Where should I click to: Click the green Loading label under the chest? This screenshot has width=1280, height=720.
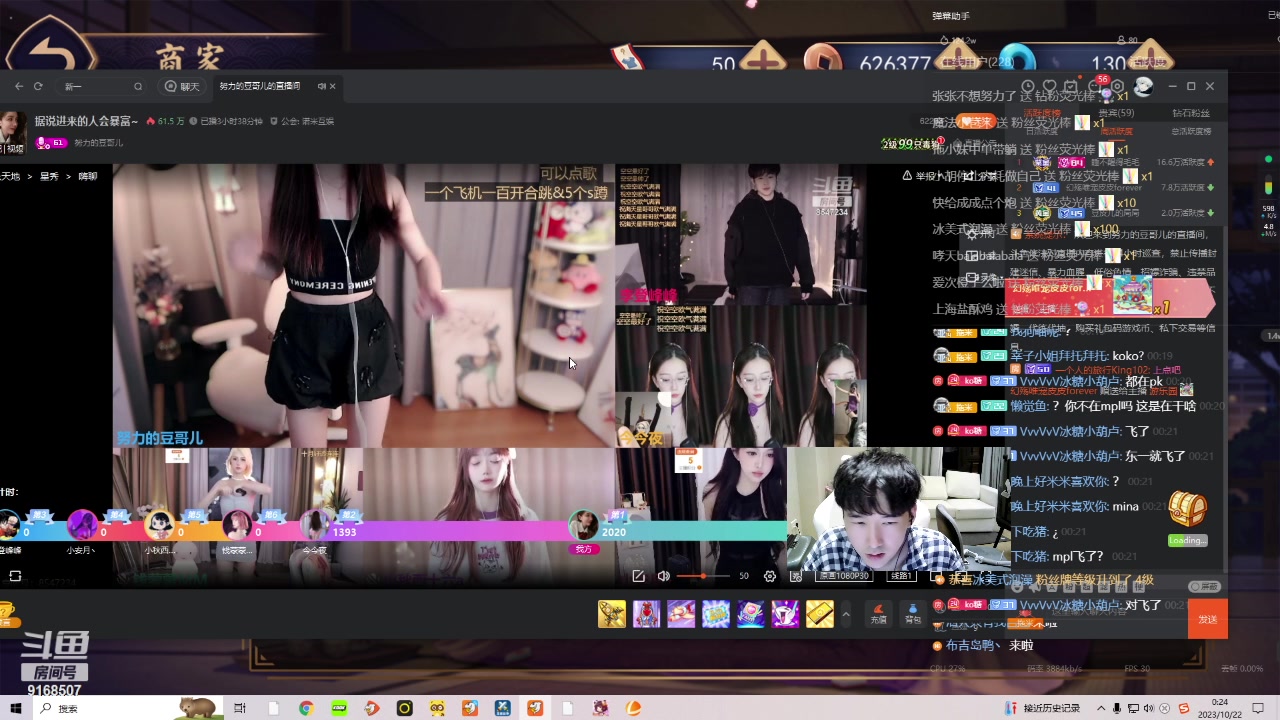point(1187,540)
